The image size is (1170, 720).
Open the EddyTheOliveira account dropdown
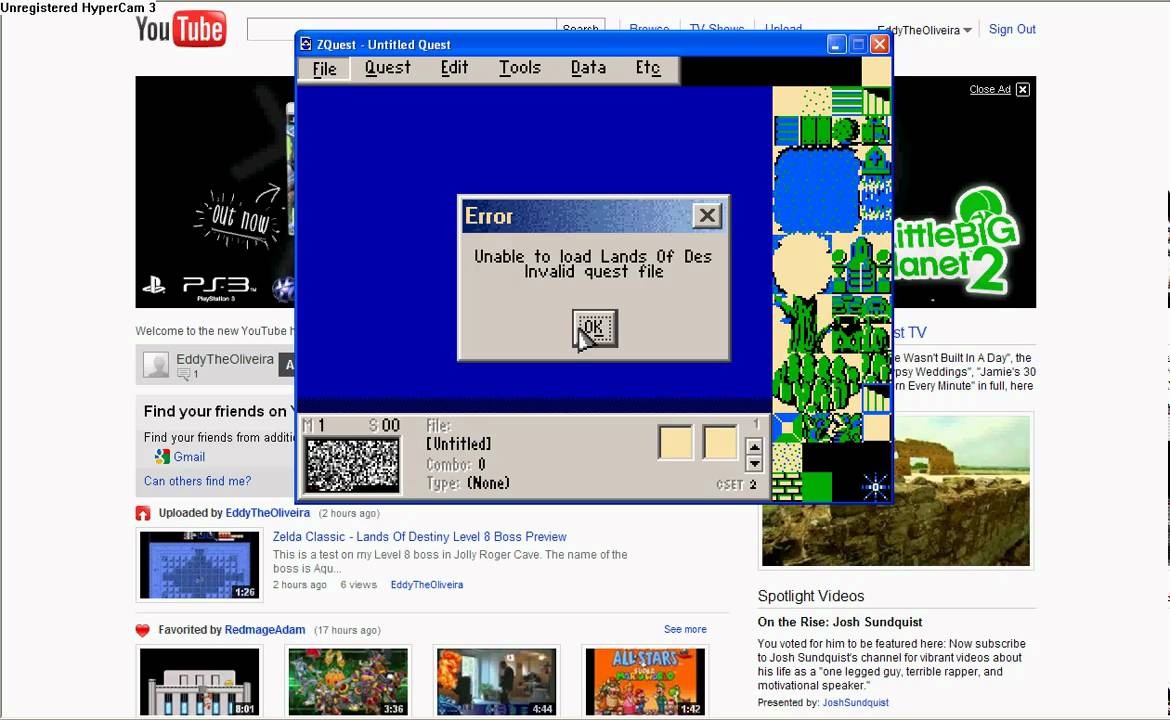coord(925,31)
